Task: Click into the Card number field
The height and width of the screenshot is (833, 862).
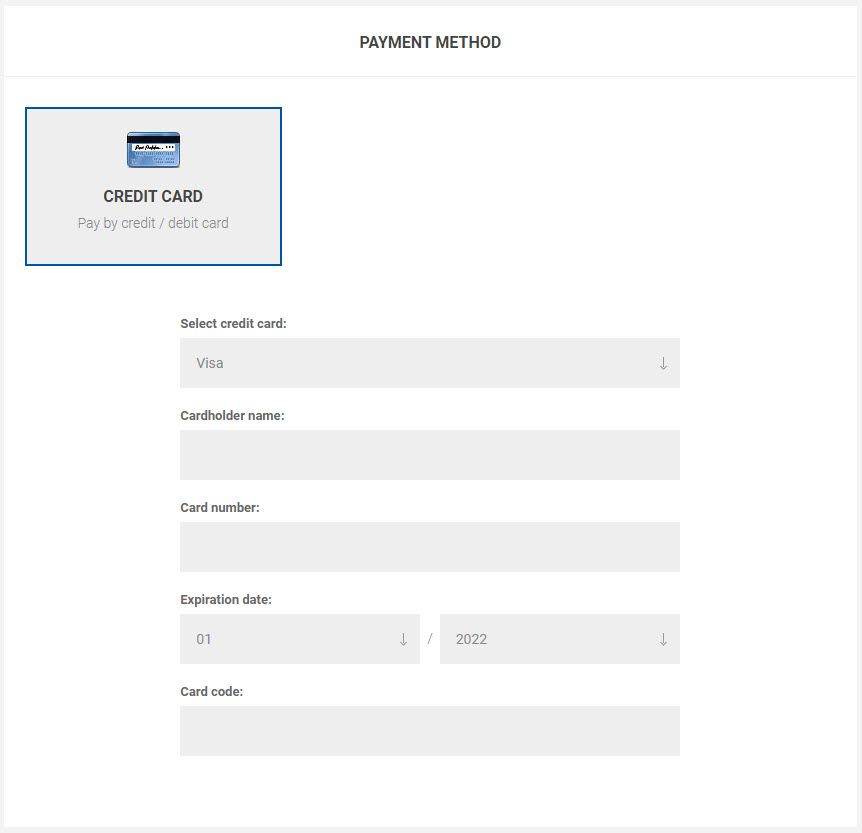Action: click(x=429, y=547)
